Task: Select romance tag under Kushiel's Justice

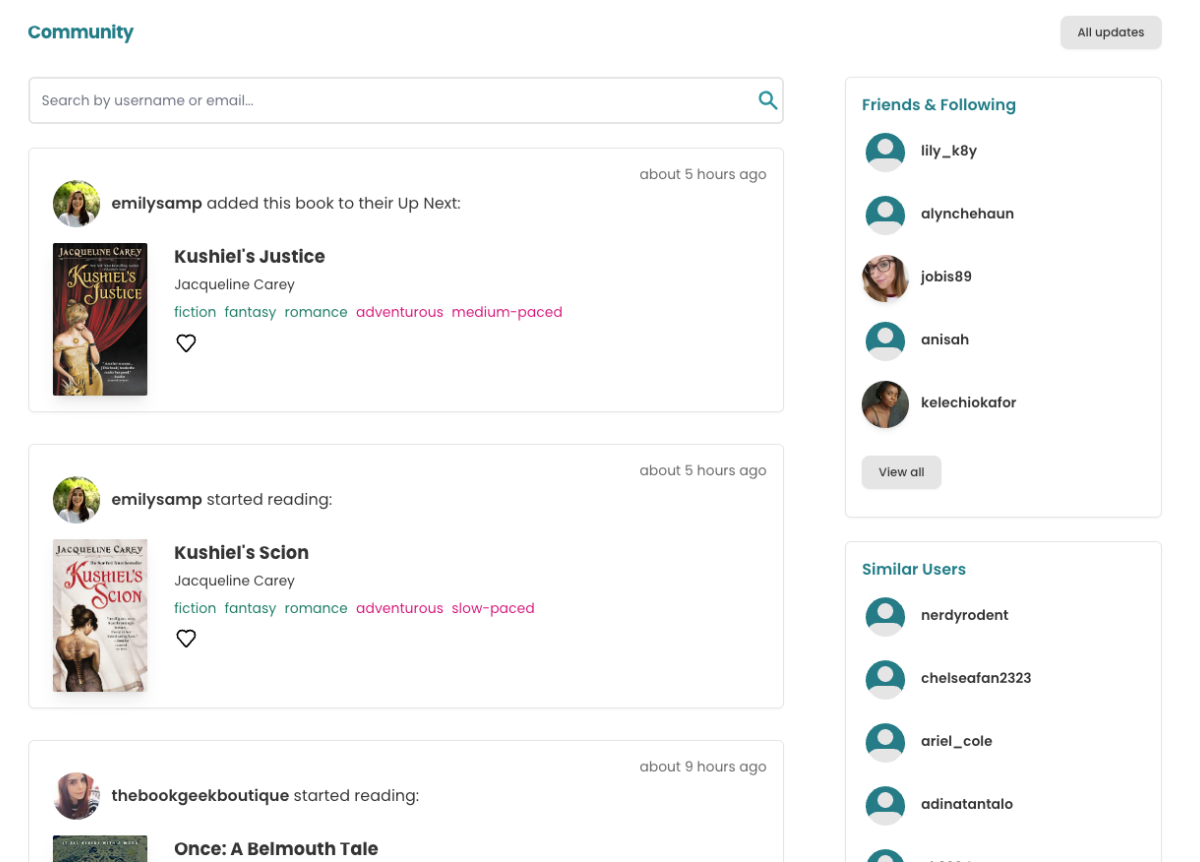Action: 316,312
